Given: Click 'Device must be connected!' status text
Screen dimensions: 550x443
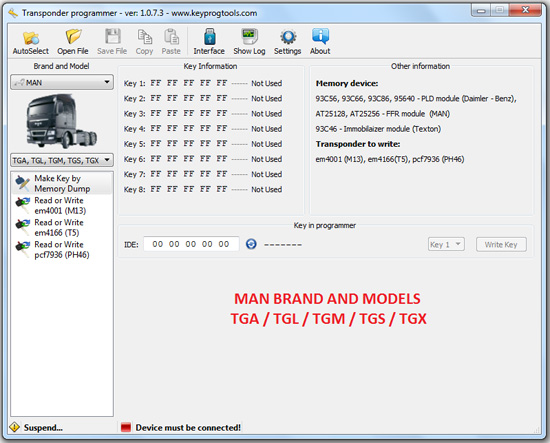Looking at the screenshot, I should click(188, 428).
